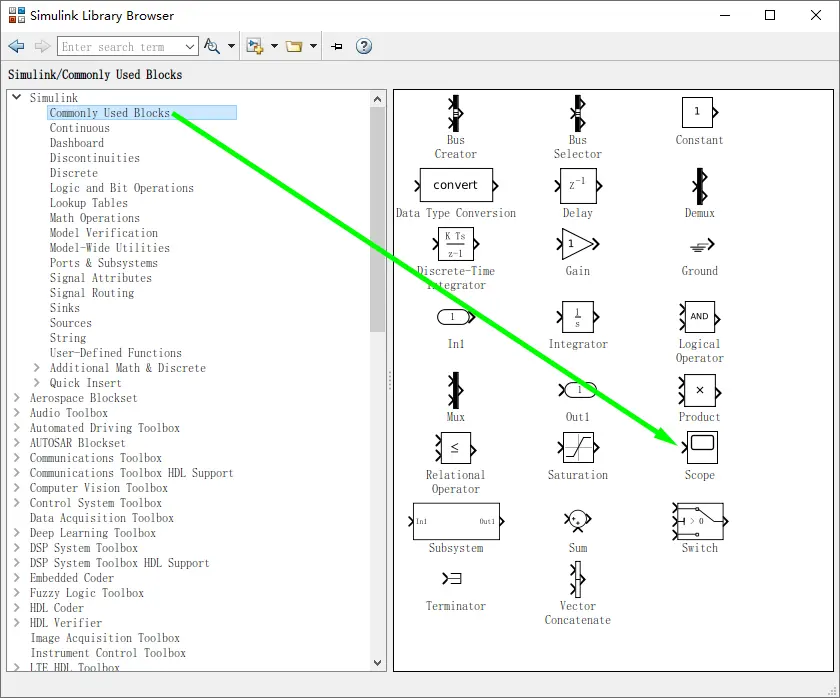Select the Subsystem block
The height and width of the screenshot is (698, 840).
coord(456,521)
